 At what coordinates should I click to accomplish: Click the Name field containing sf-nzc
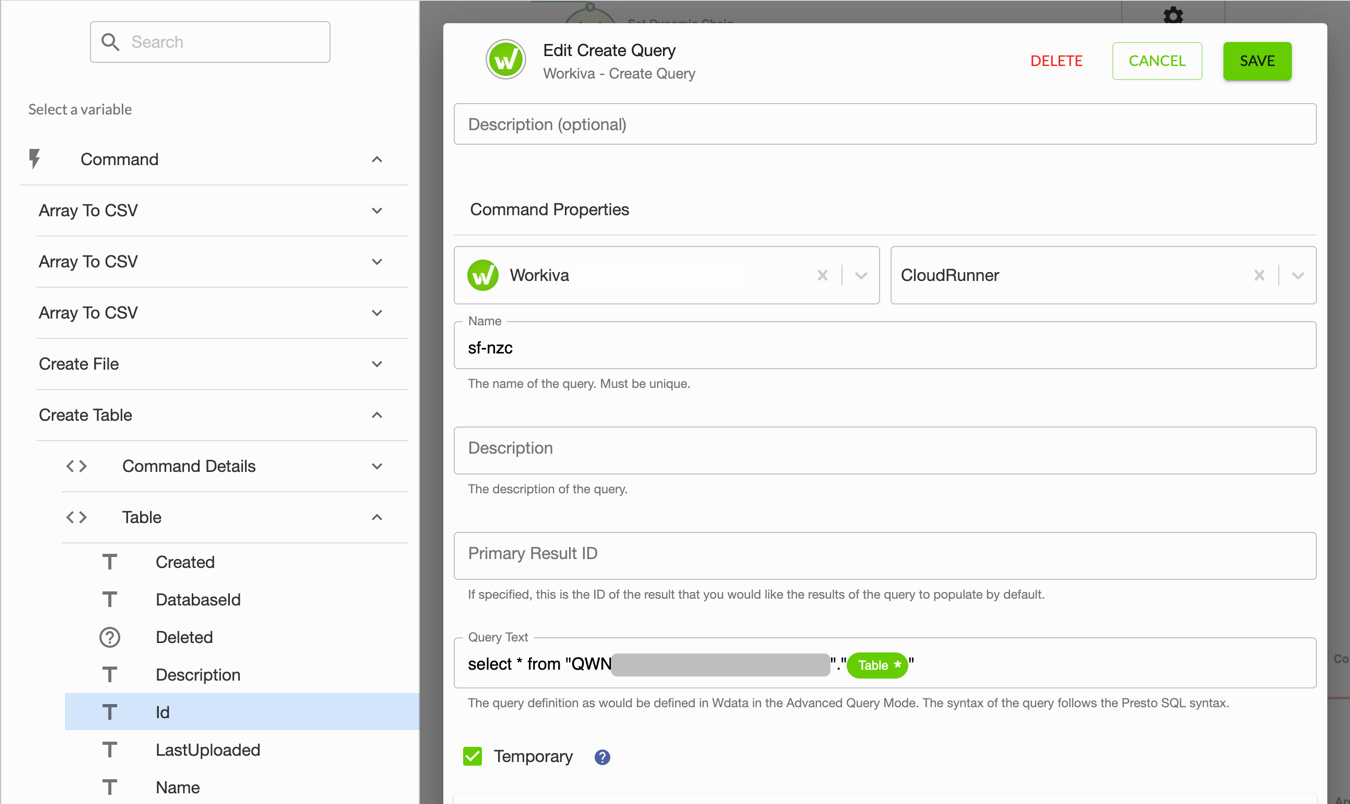pyautogui.click(x=885, y=346)
